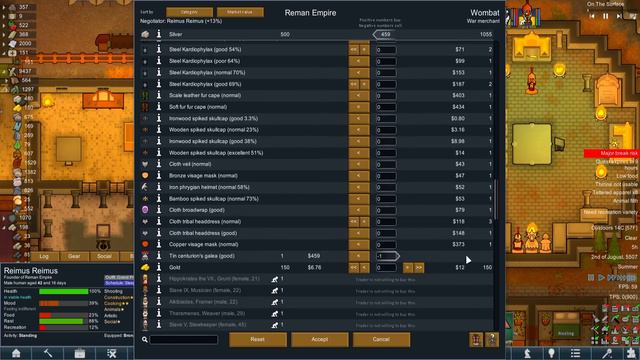This screenshot has width=640, height=360.
Task: Buy one Cloth veil (normal)
Action: pyautogui.click(x=359, y=164)
